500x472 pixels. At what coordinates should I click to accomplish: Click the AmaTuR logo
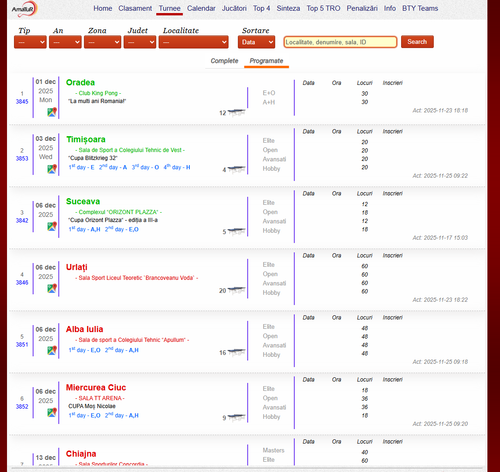pyautogui.click(x=24, y=9)
